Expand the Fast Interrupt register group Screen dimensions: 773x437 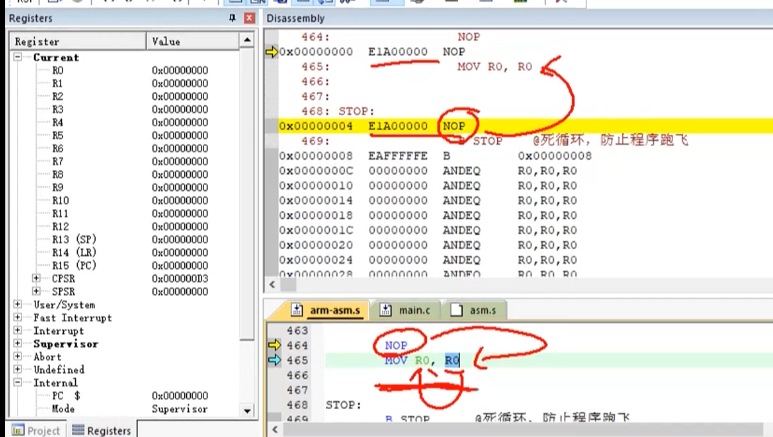[x=18, y=317]
